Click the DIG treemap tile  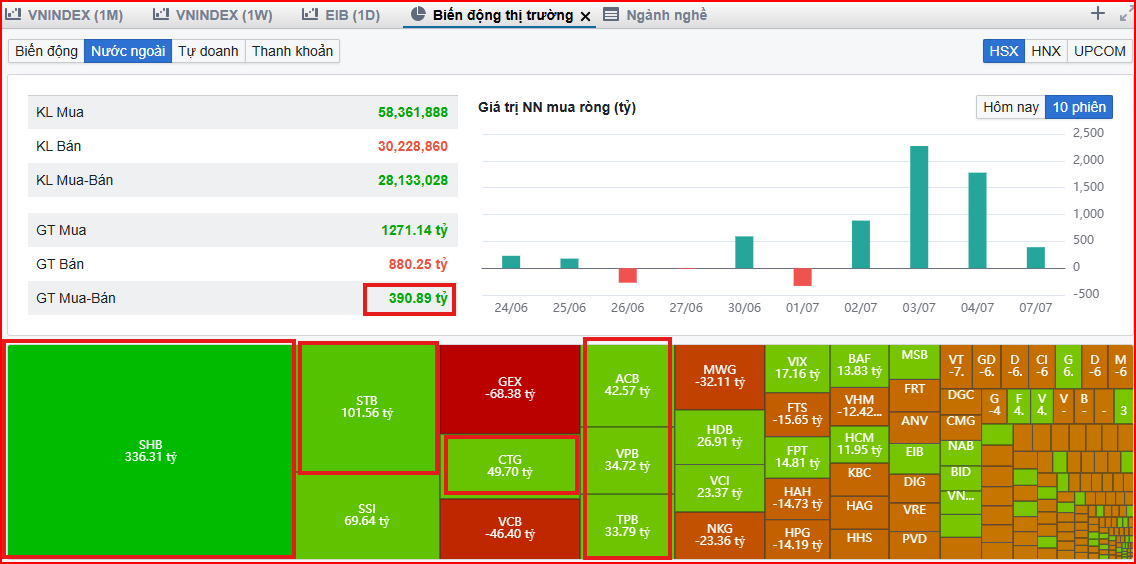coord(914,487)
